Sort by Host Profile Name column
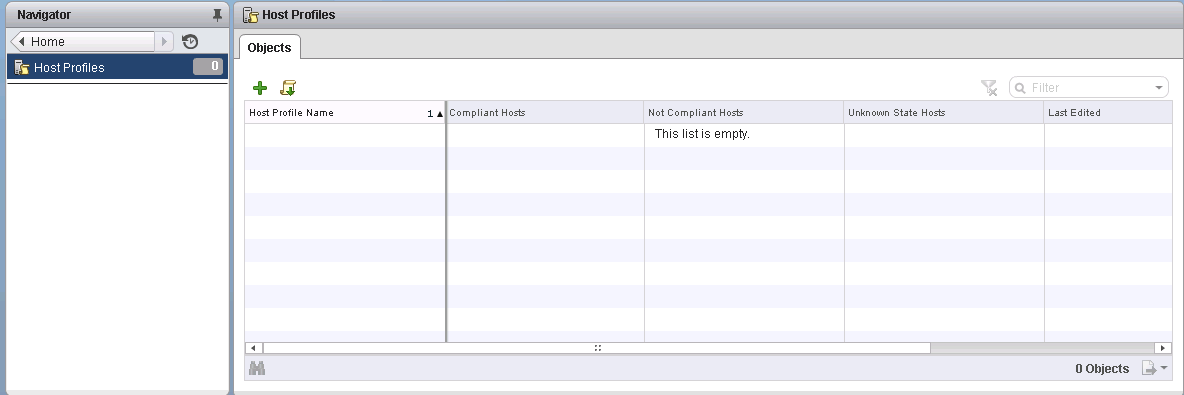 (345, 113)
